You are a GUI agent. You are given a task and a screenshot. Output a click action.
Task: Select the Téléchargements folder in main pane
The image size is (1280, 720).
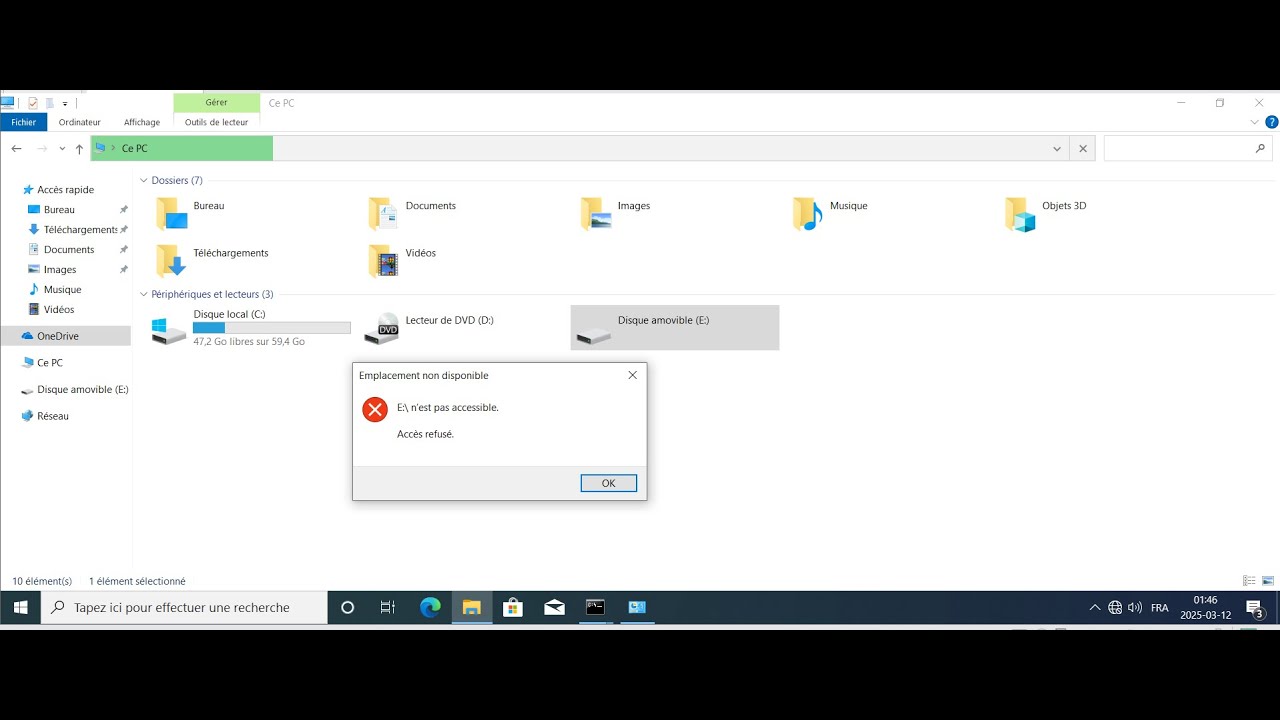[x=212, y=260]
